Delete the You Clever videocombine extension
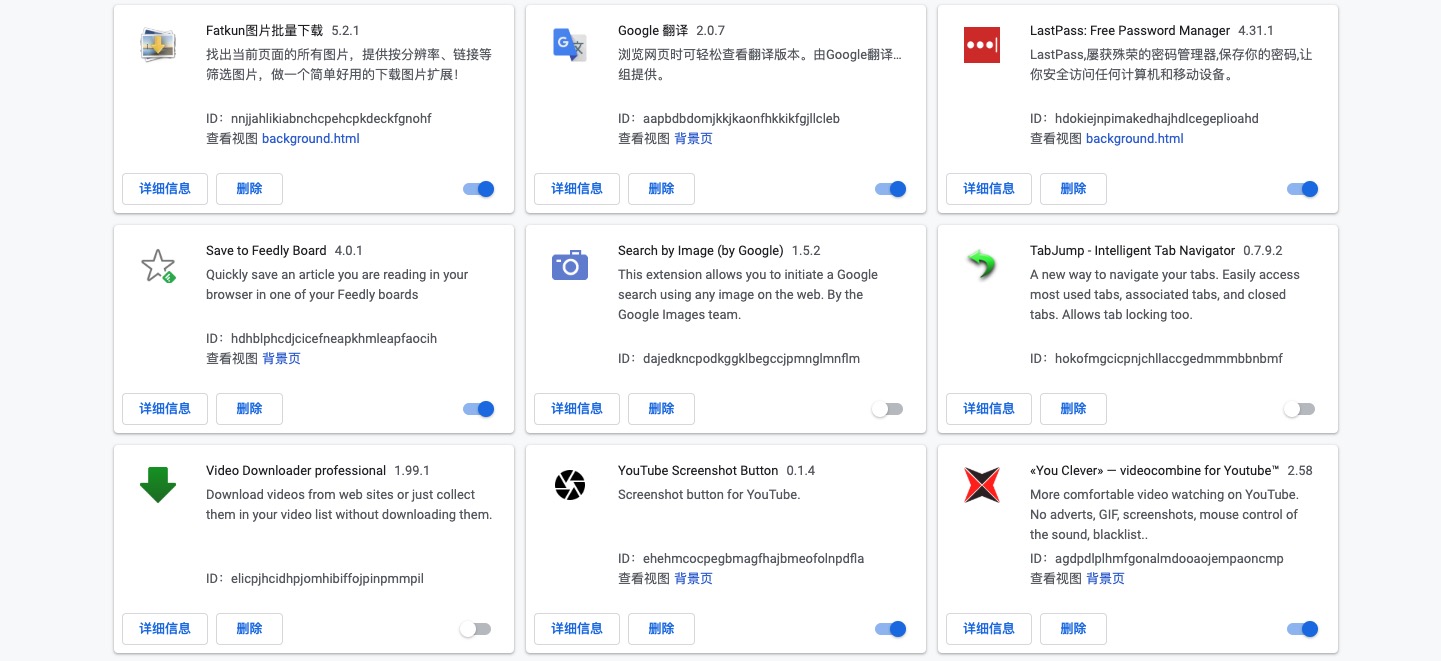The width and height of the screenshot is (1441, 661). (1073, 629)
